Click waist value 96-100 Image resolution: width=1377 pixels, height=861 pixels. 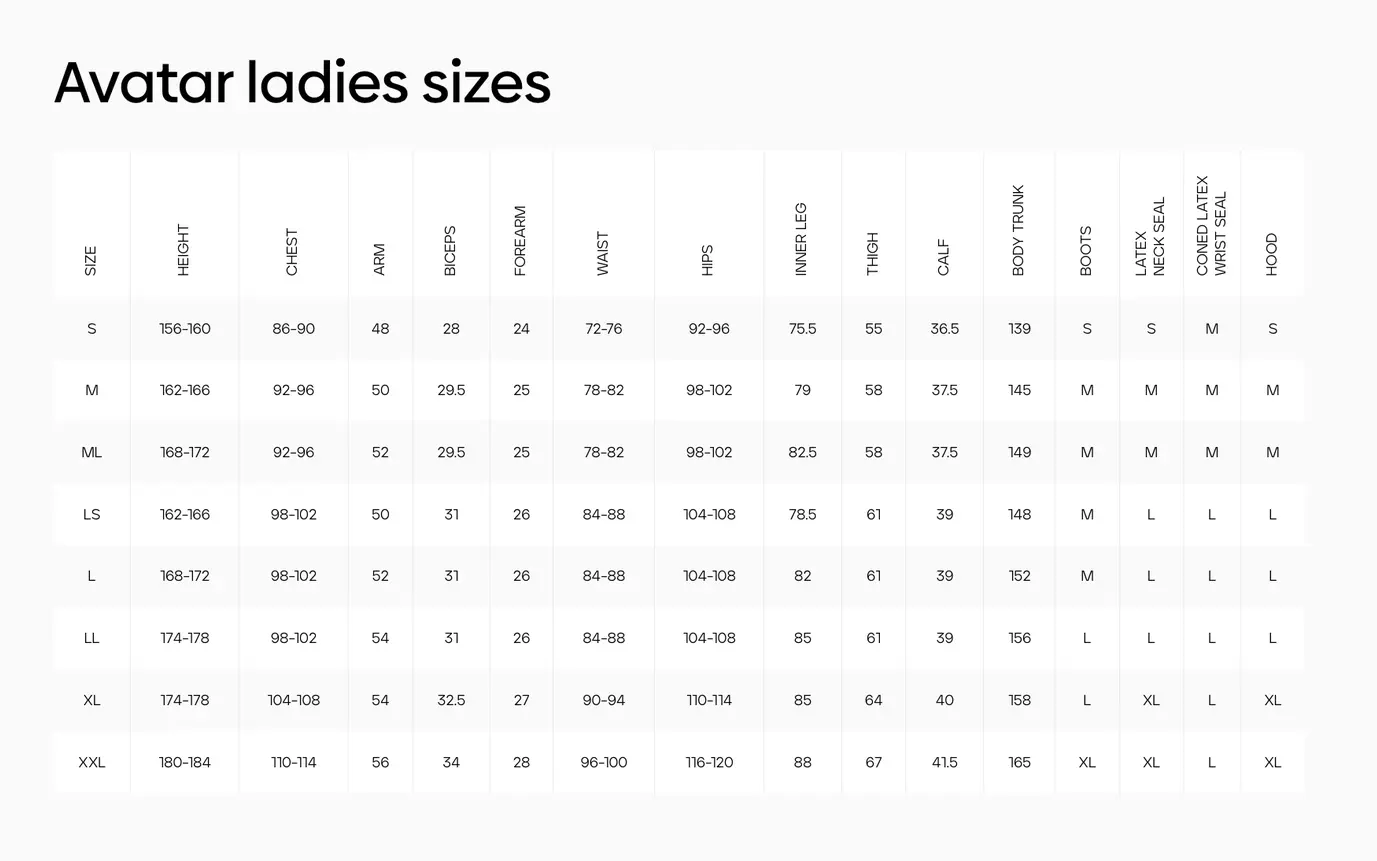604,762
